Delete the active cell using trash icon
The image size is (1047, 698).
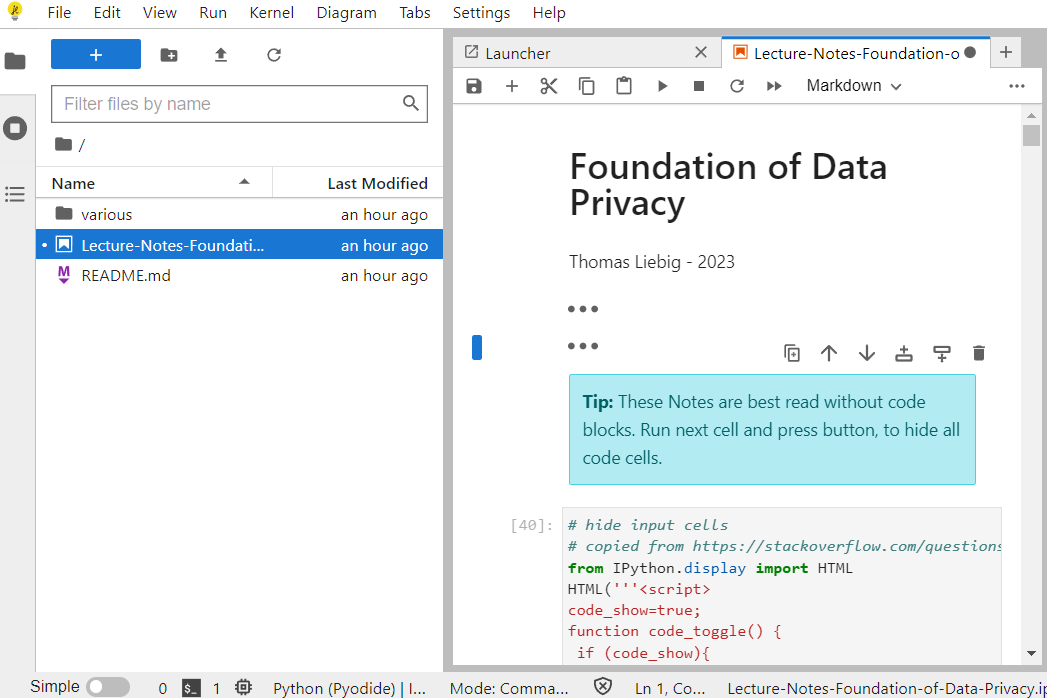tap(979, 353)
